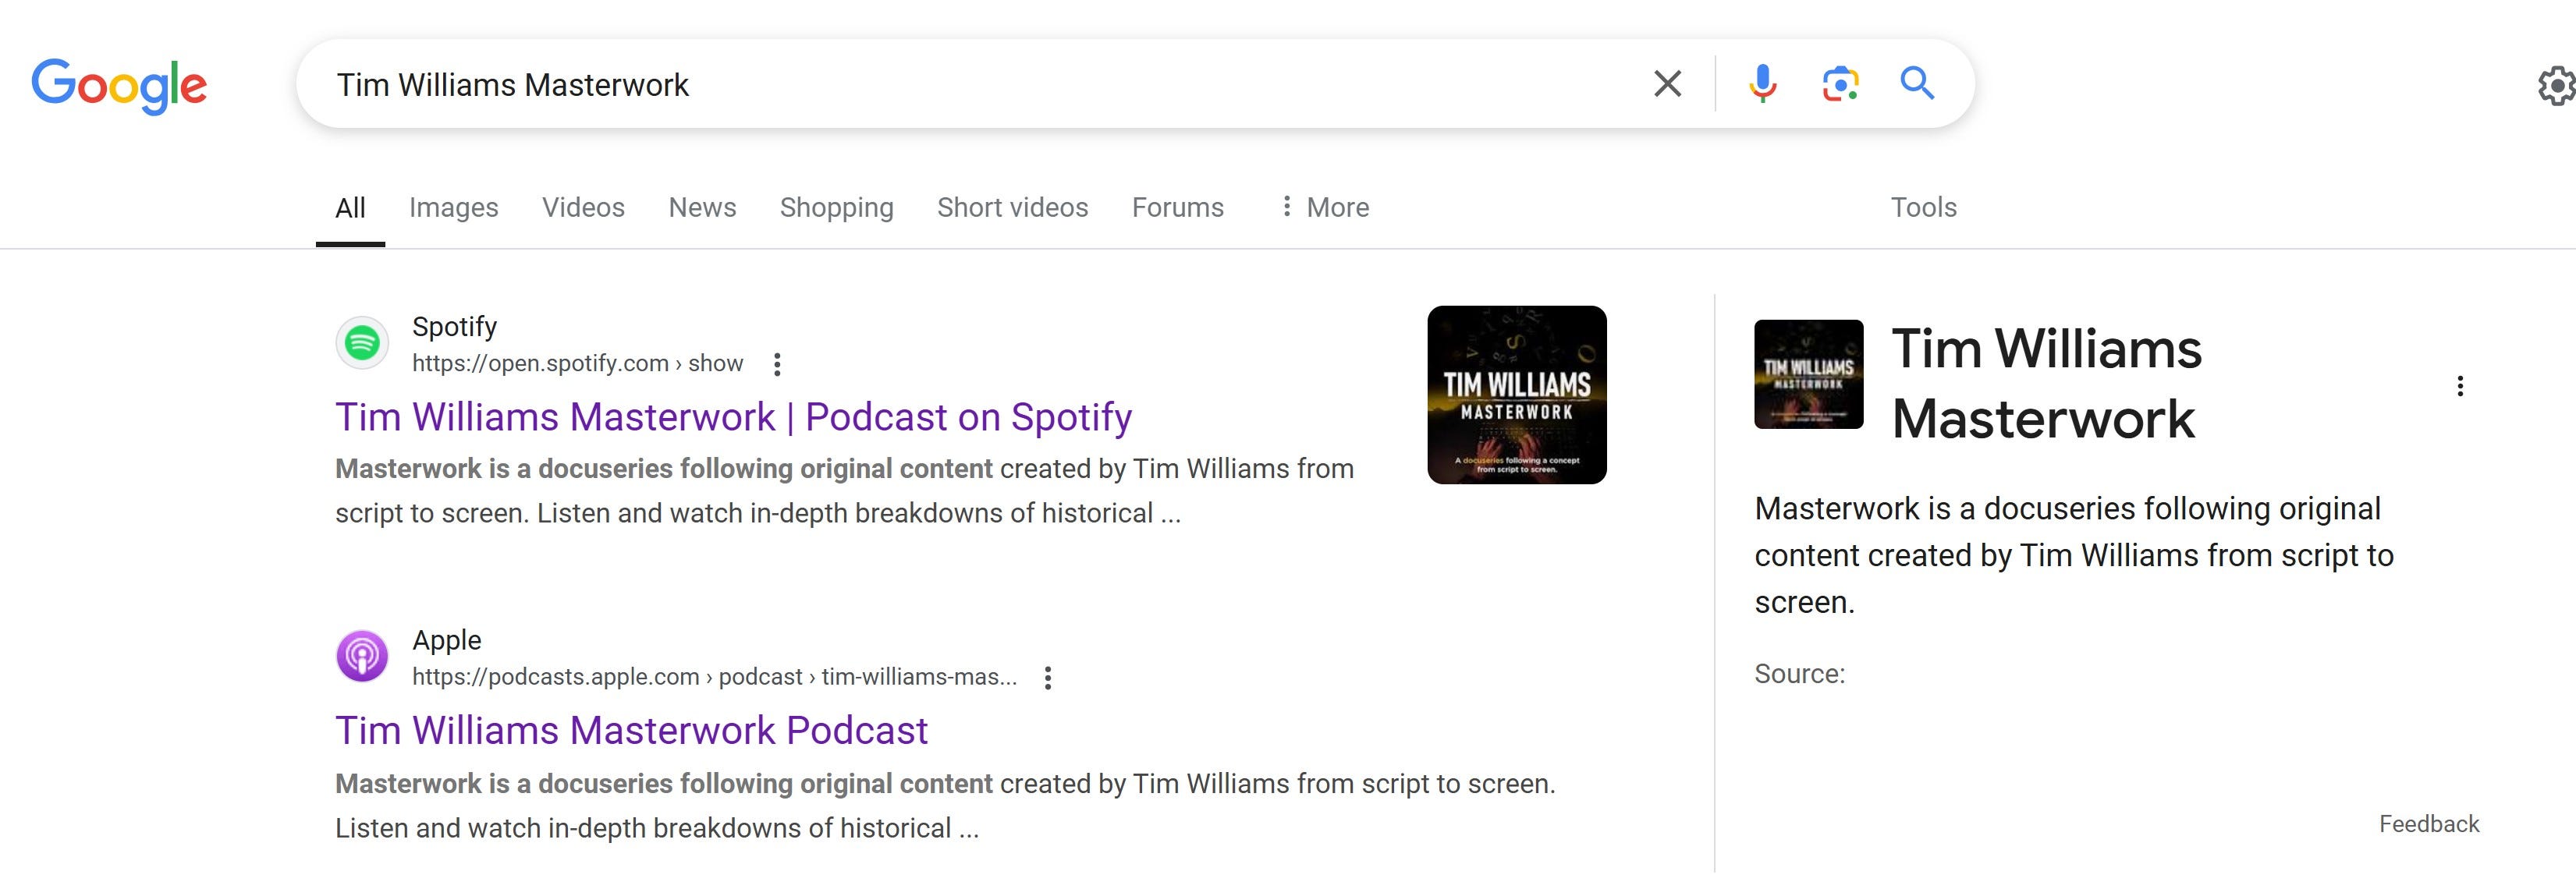The width and height of the screenshot is (2576, 889).
Task: Click the knowledge panel podcast cover image
Action: pyautogui.click(x=1808, y=374)
